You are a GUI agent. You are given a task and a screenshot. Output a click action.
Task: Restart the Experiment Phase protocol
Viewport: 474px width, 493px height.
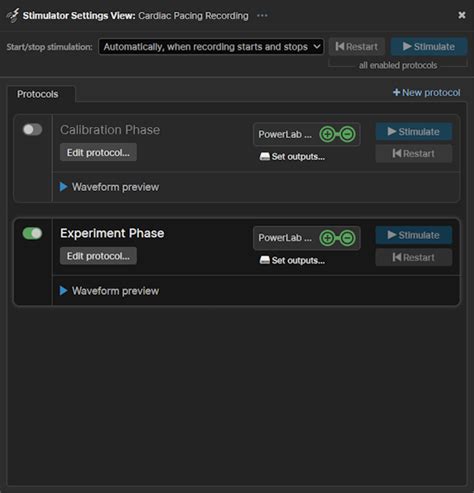[414, 257]
